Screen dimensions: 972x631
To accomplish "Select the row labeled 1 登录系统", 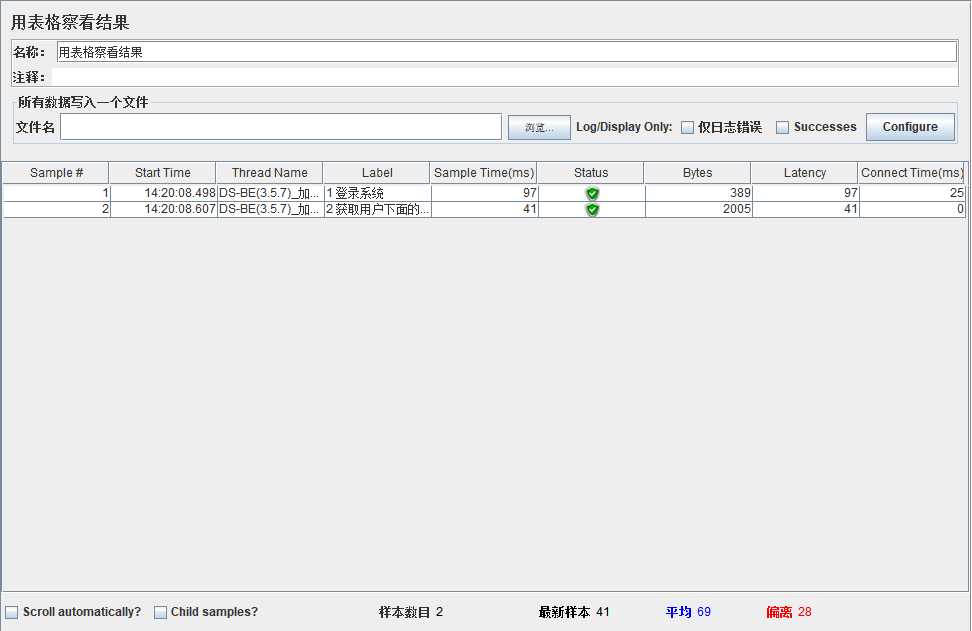I will tap(484, 193).
